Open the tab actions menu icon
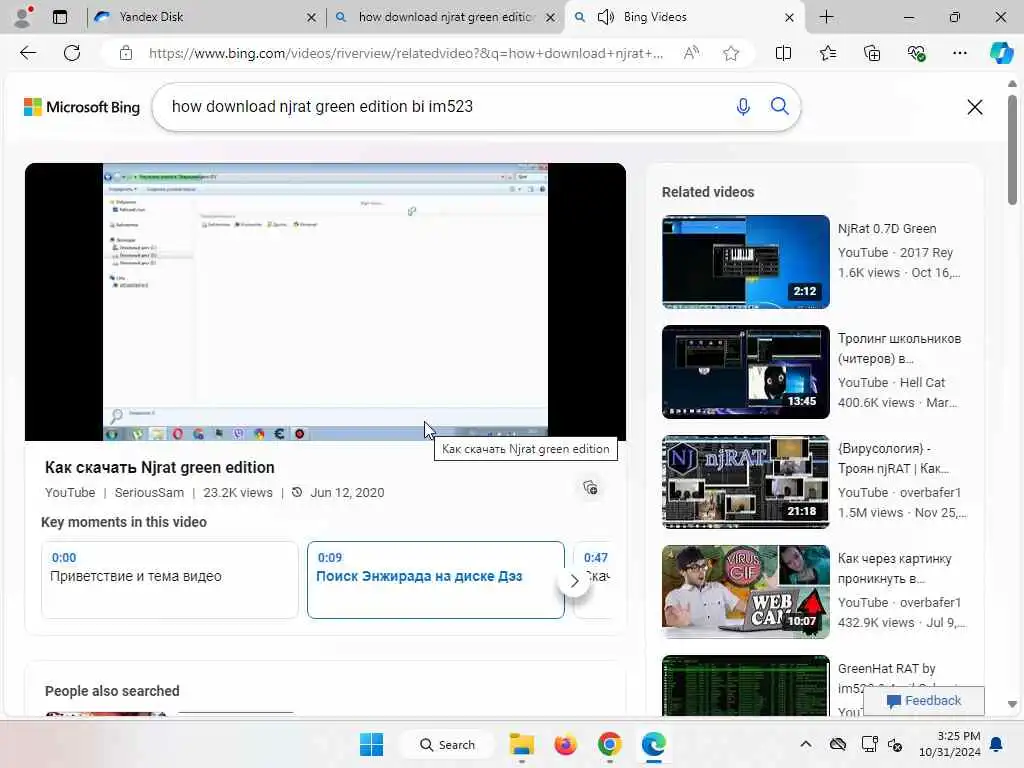Image resolution: width=1024 pixels, height=768 pixels. click(59, 17)
